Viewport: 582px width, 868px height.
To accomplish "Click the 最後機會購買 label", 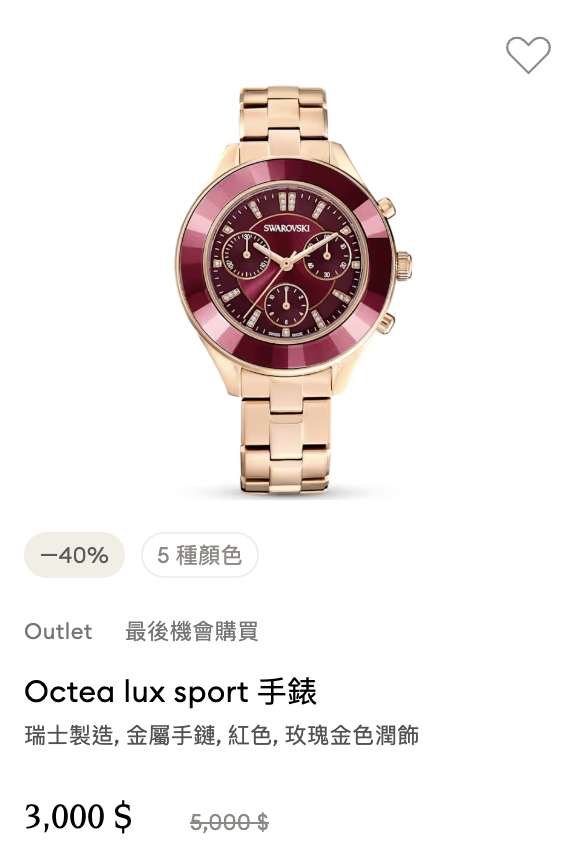I will click(192, 631).
